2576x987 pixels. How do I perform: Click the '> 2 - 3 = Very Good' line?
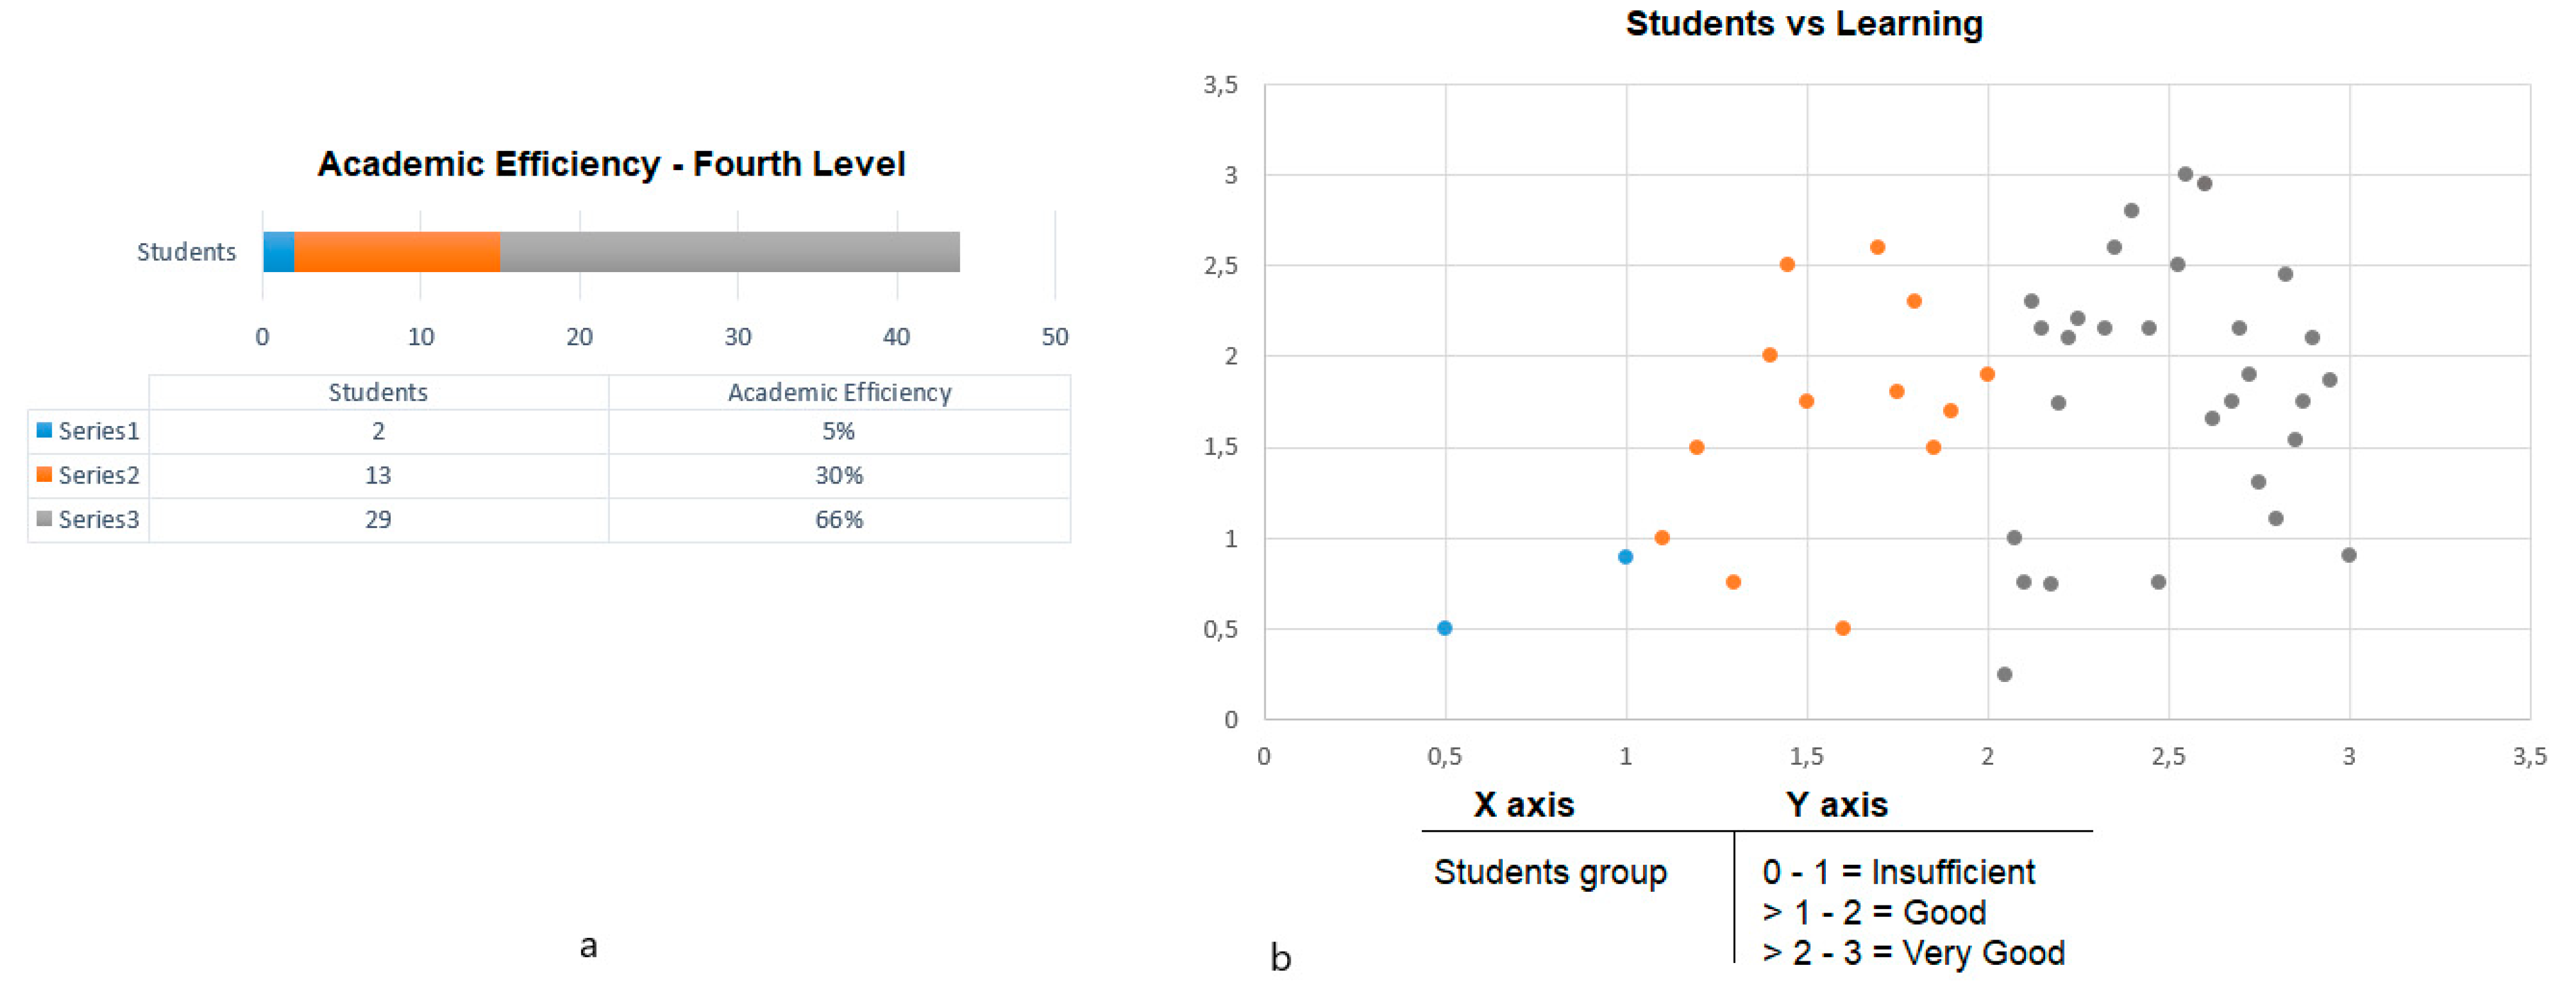click(1913, 953)
